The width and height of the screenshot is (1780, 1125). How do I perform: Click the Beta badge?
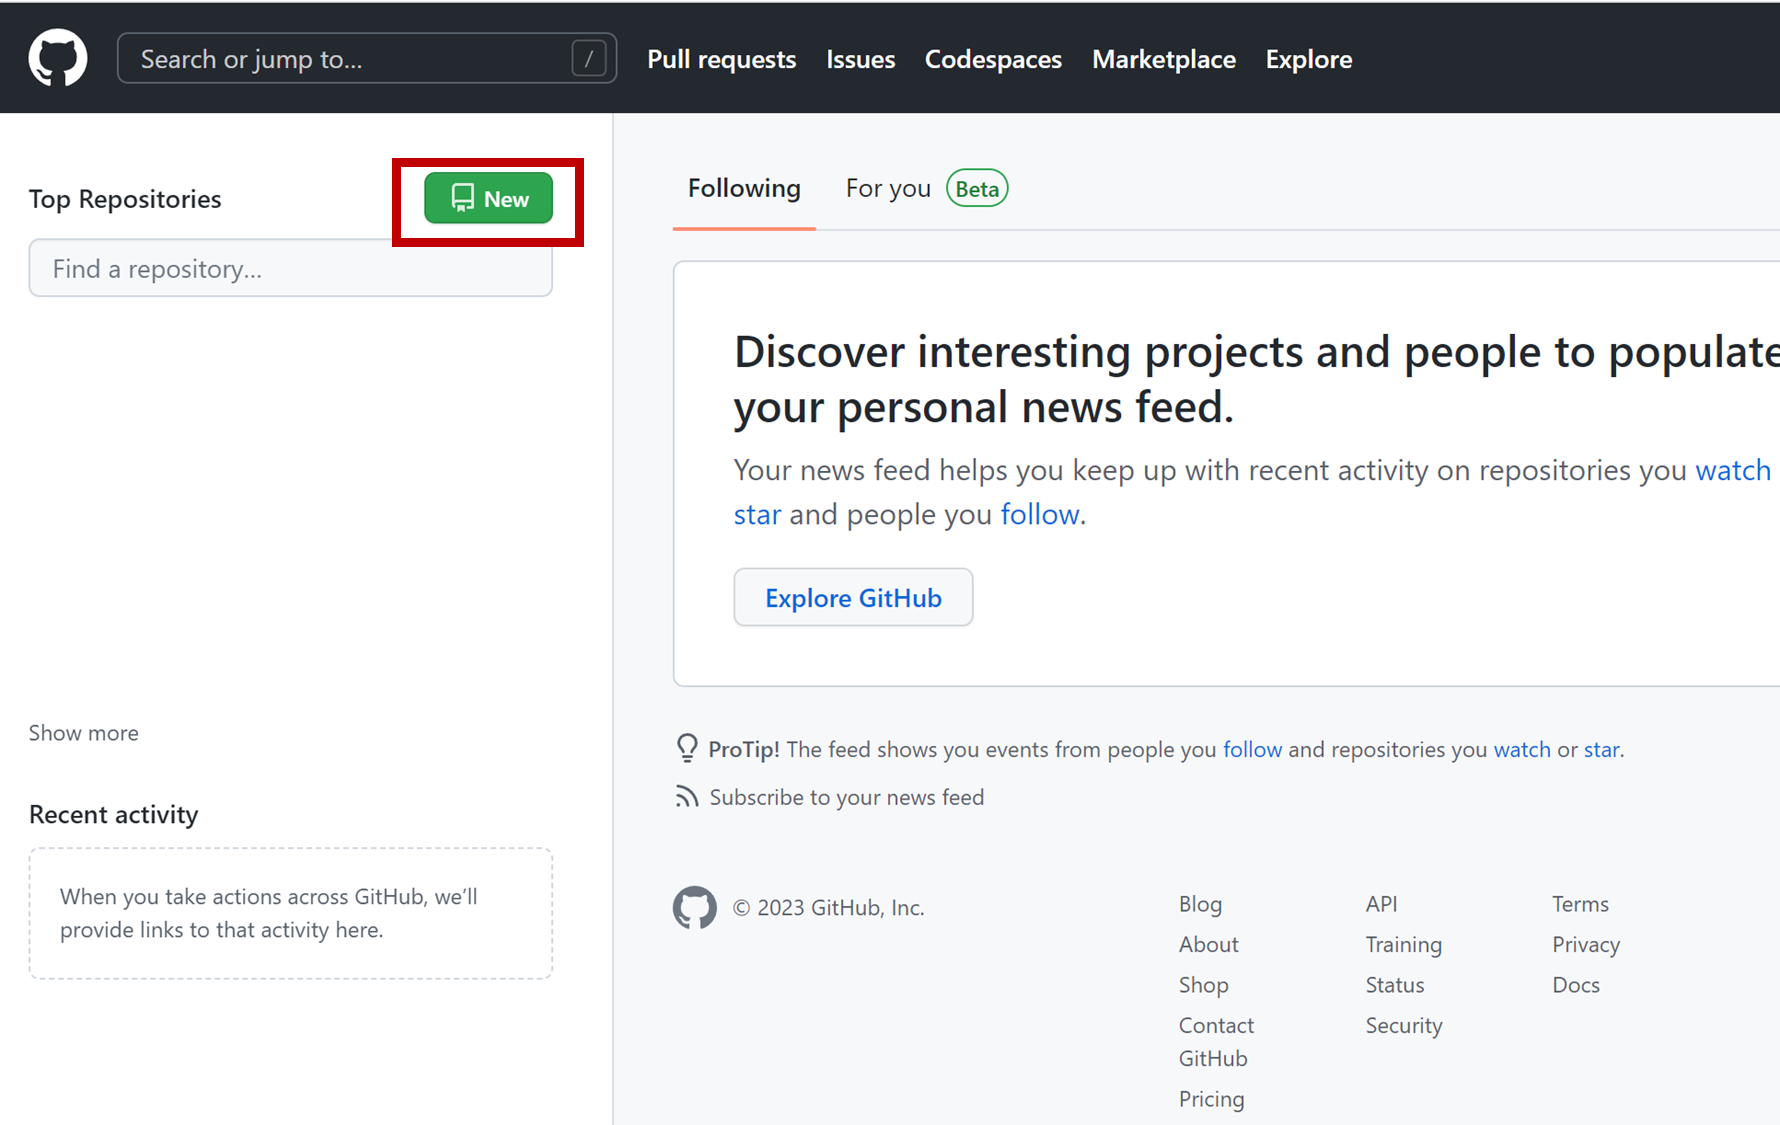click(x=977, y=189)
